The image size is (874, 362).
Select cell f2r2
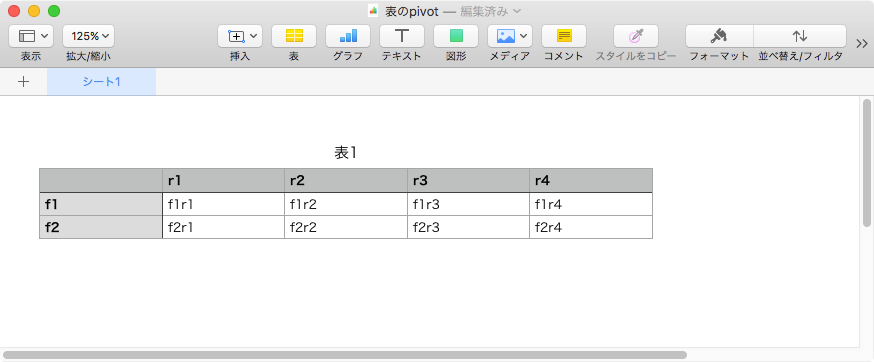pos(346,227)
